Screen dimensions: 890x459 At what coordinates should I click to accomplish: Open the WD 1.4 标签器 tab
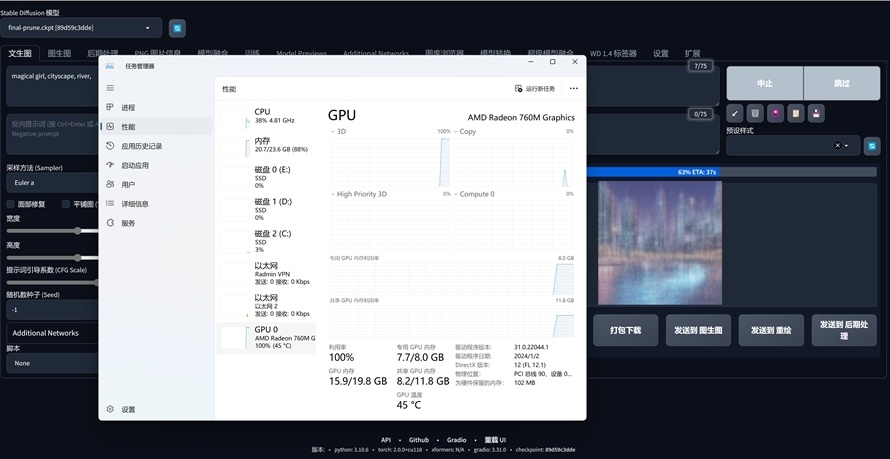click(613, 53)
